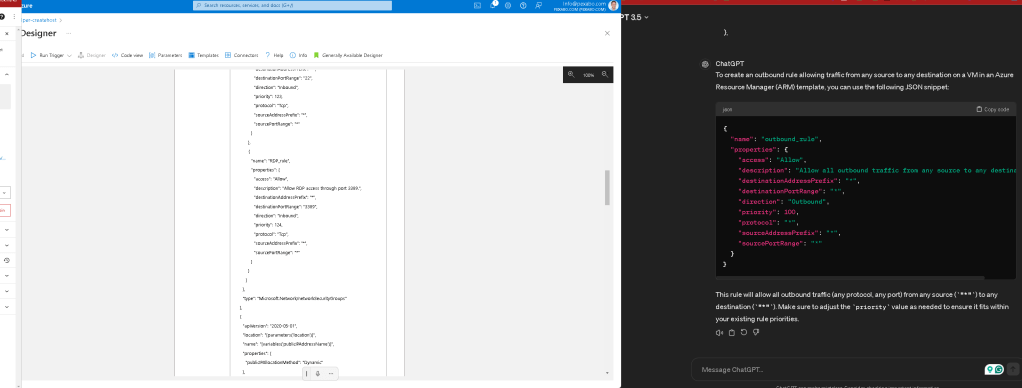Click Run Trigger in designer toolbar

coord(48,55)
